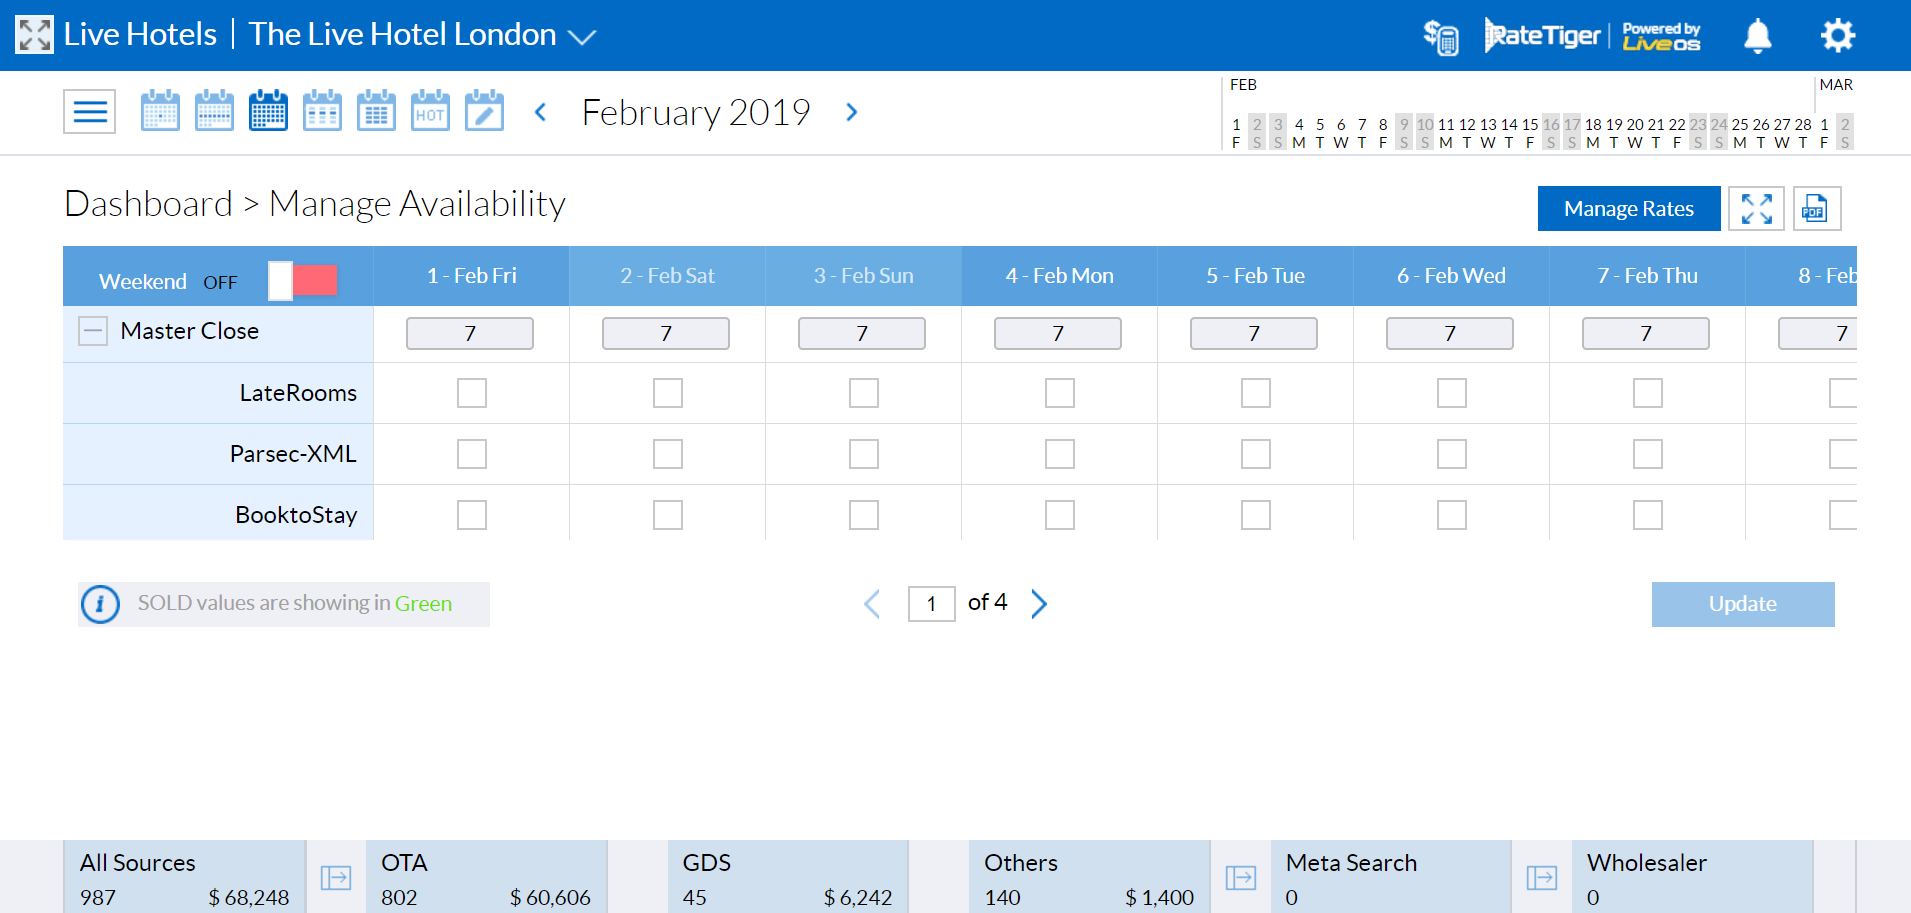Click the arrow icon after Others card
Screen dimensions: 1911x913
point(1241,878)
